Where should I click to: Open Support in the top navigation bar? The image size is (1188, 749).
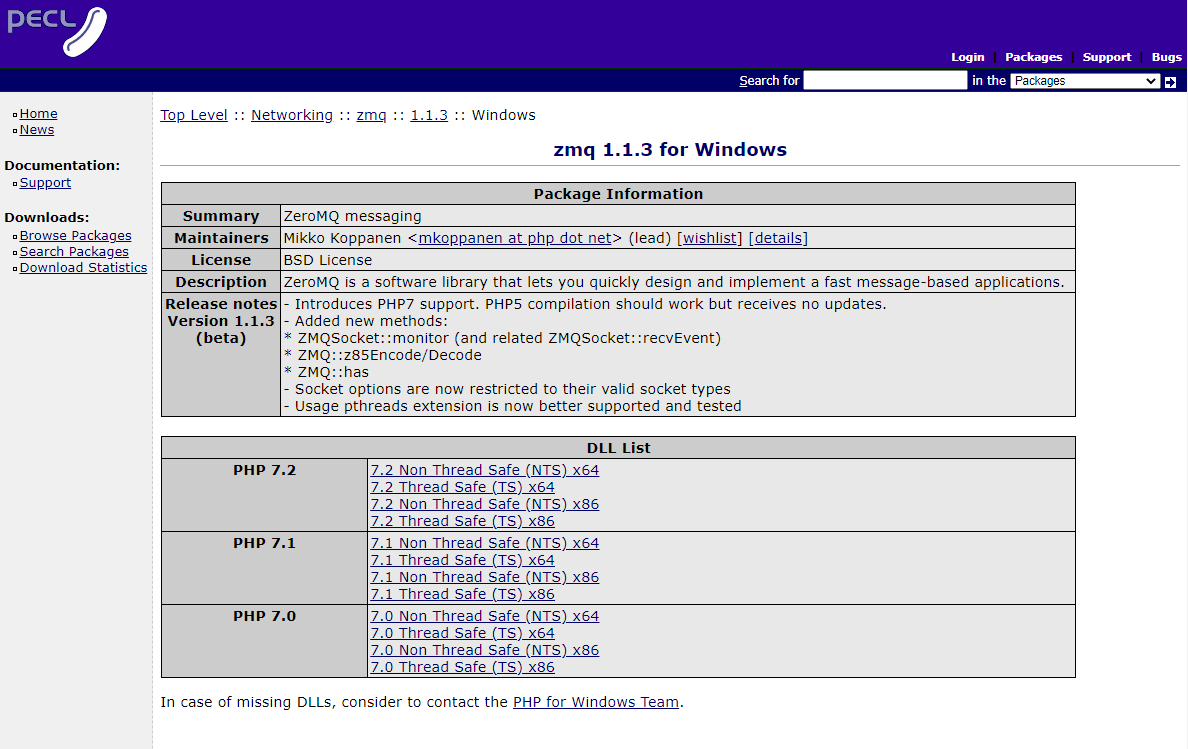pos(1106,57)
